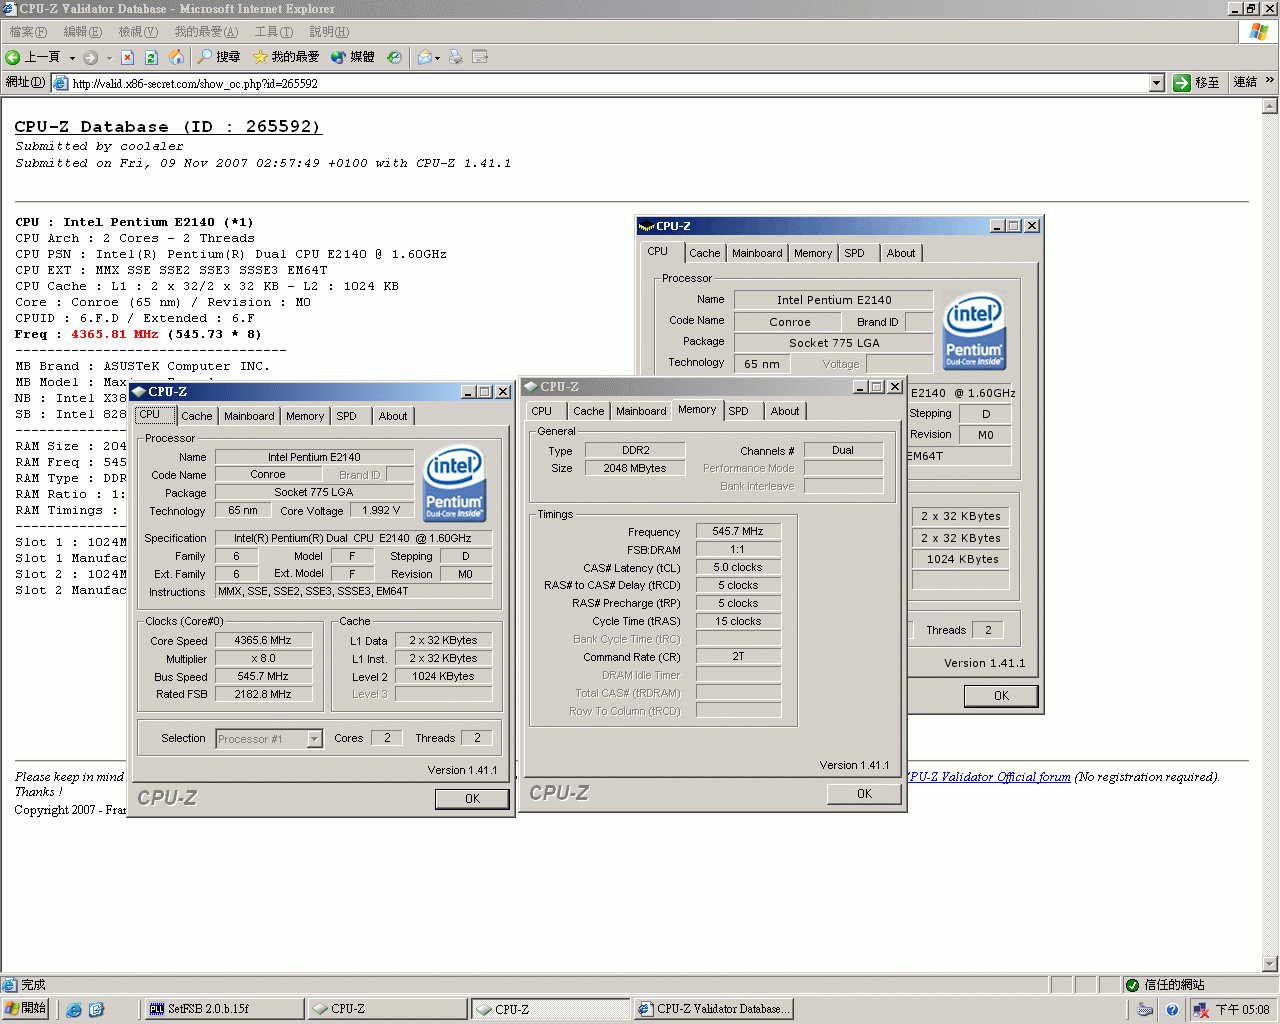
Task: Open the 我的最愛 favorites toolbar button
Action: [x=286, y=57]
